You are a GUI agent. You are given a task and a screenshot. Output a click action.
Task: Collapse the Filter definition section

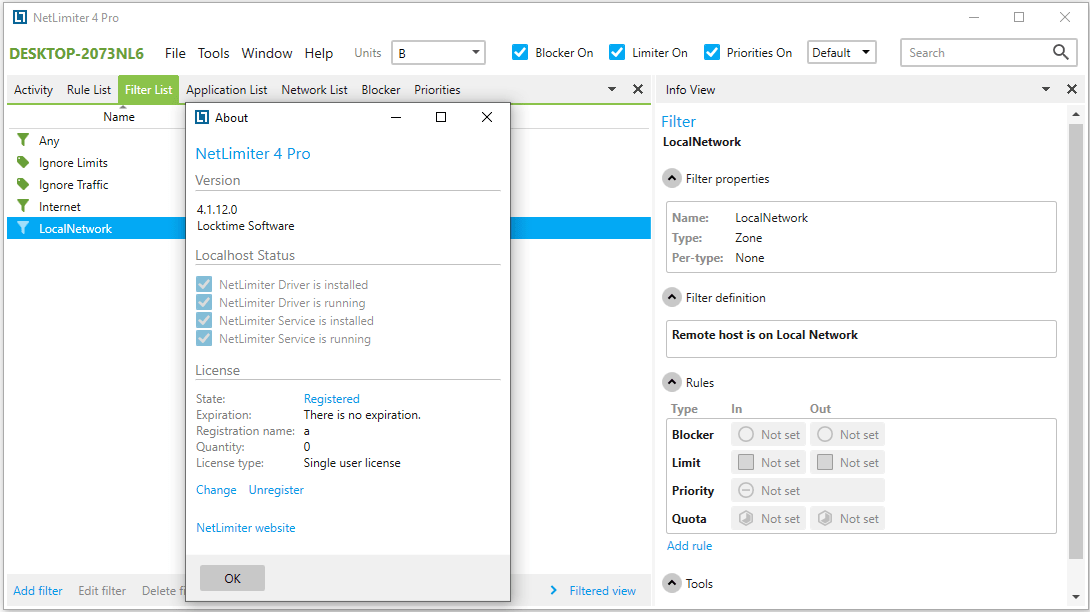click(672, 298)
